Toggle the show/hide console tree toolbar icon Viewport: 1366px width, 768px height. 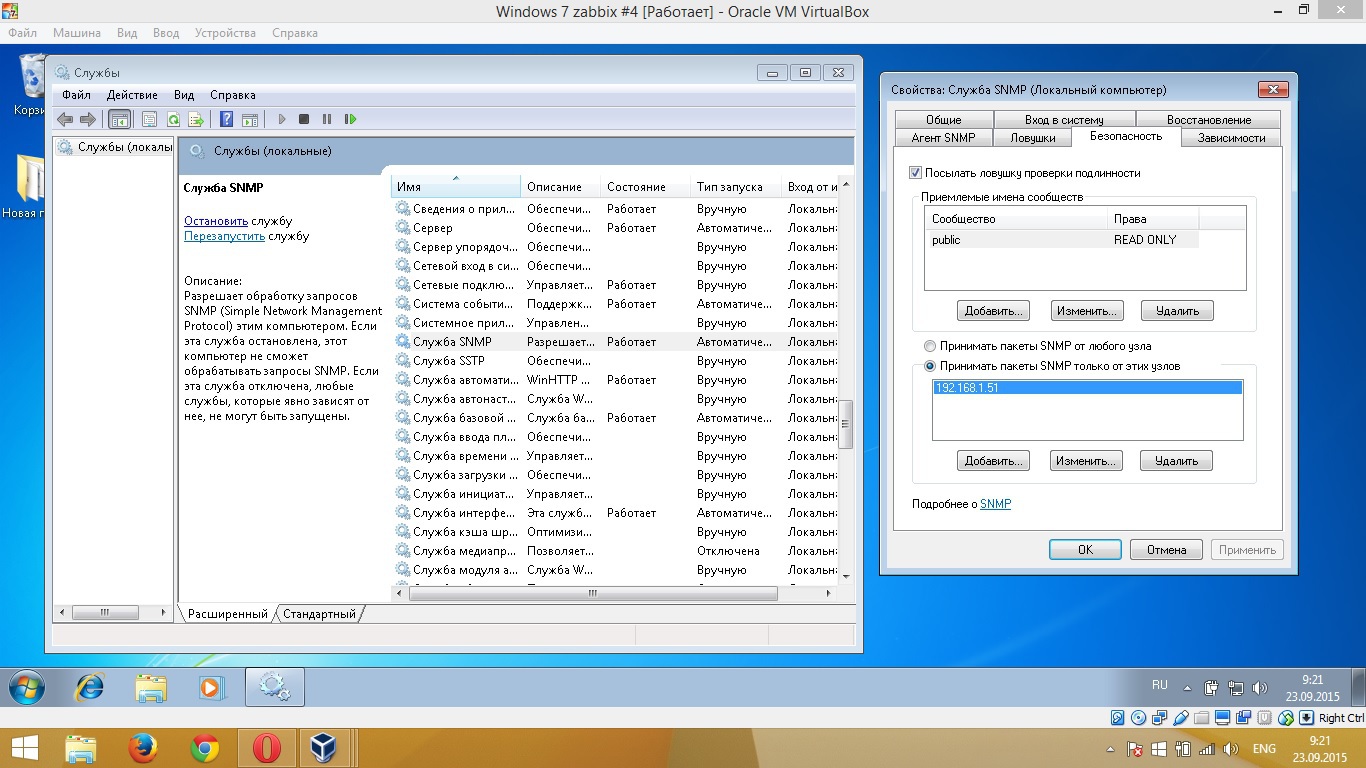coord(119,119)
